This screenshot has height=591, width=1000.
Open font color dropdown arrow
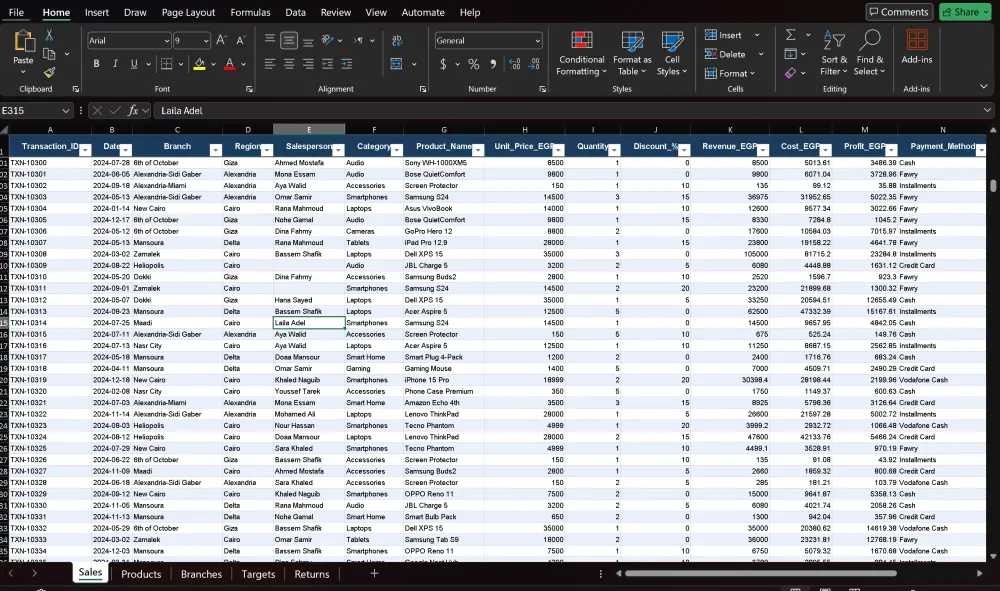(x=244, y=64)
